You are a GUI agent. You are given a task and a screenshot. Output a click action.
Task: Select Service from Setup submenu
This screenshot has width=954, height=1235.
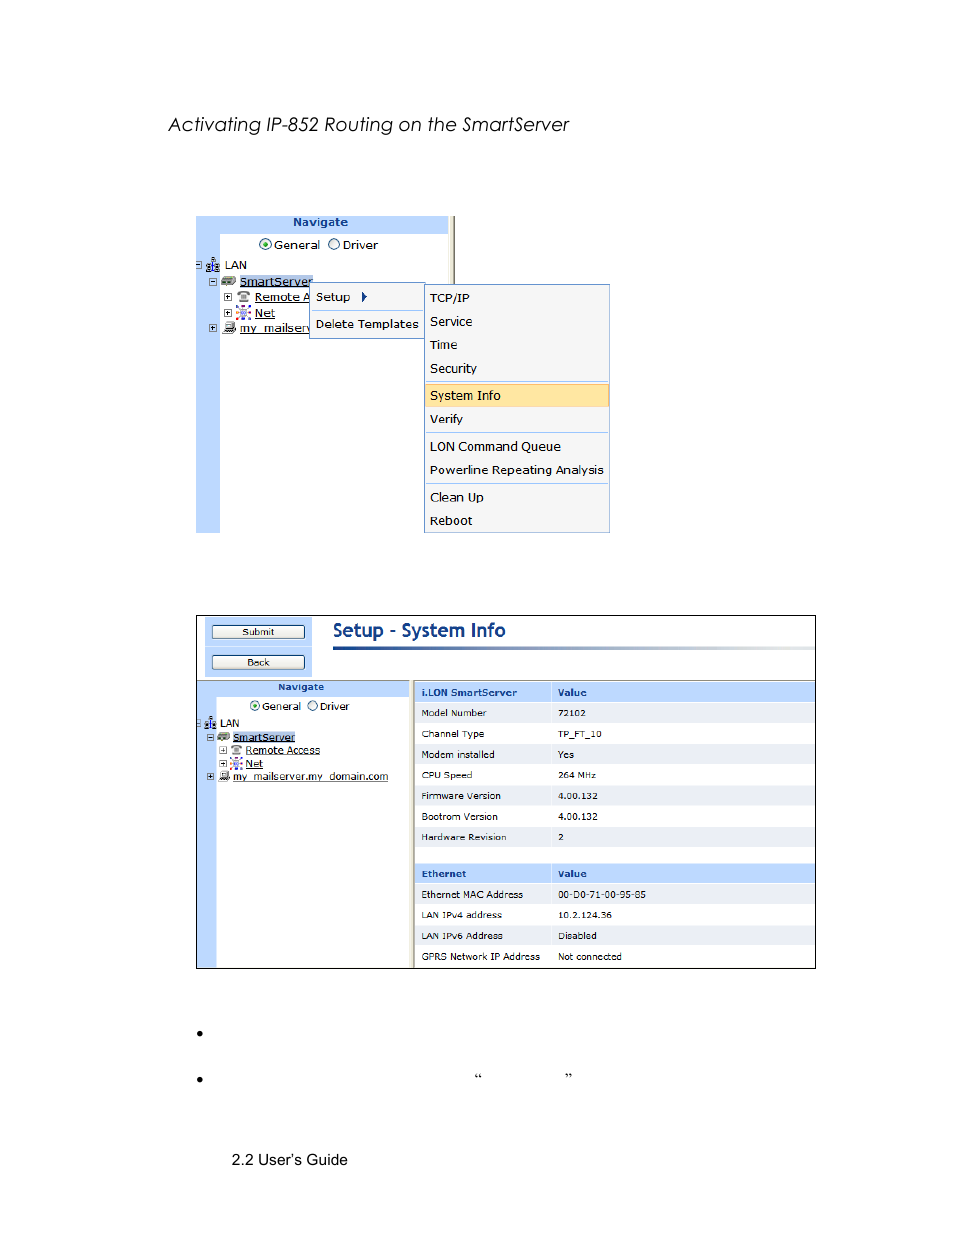(x=517, y=322)
